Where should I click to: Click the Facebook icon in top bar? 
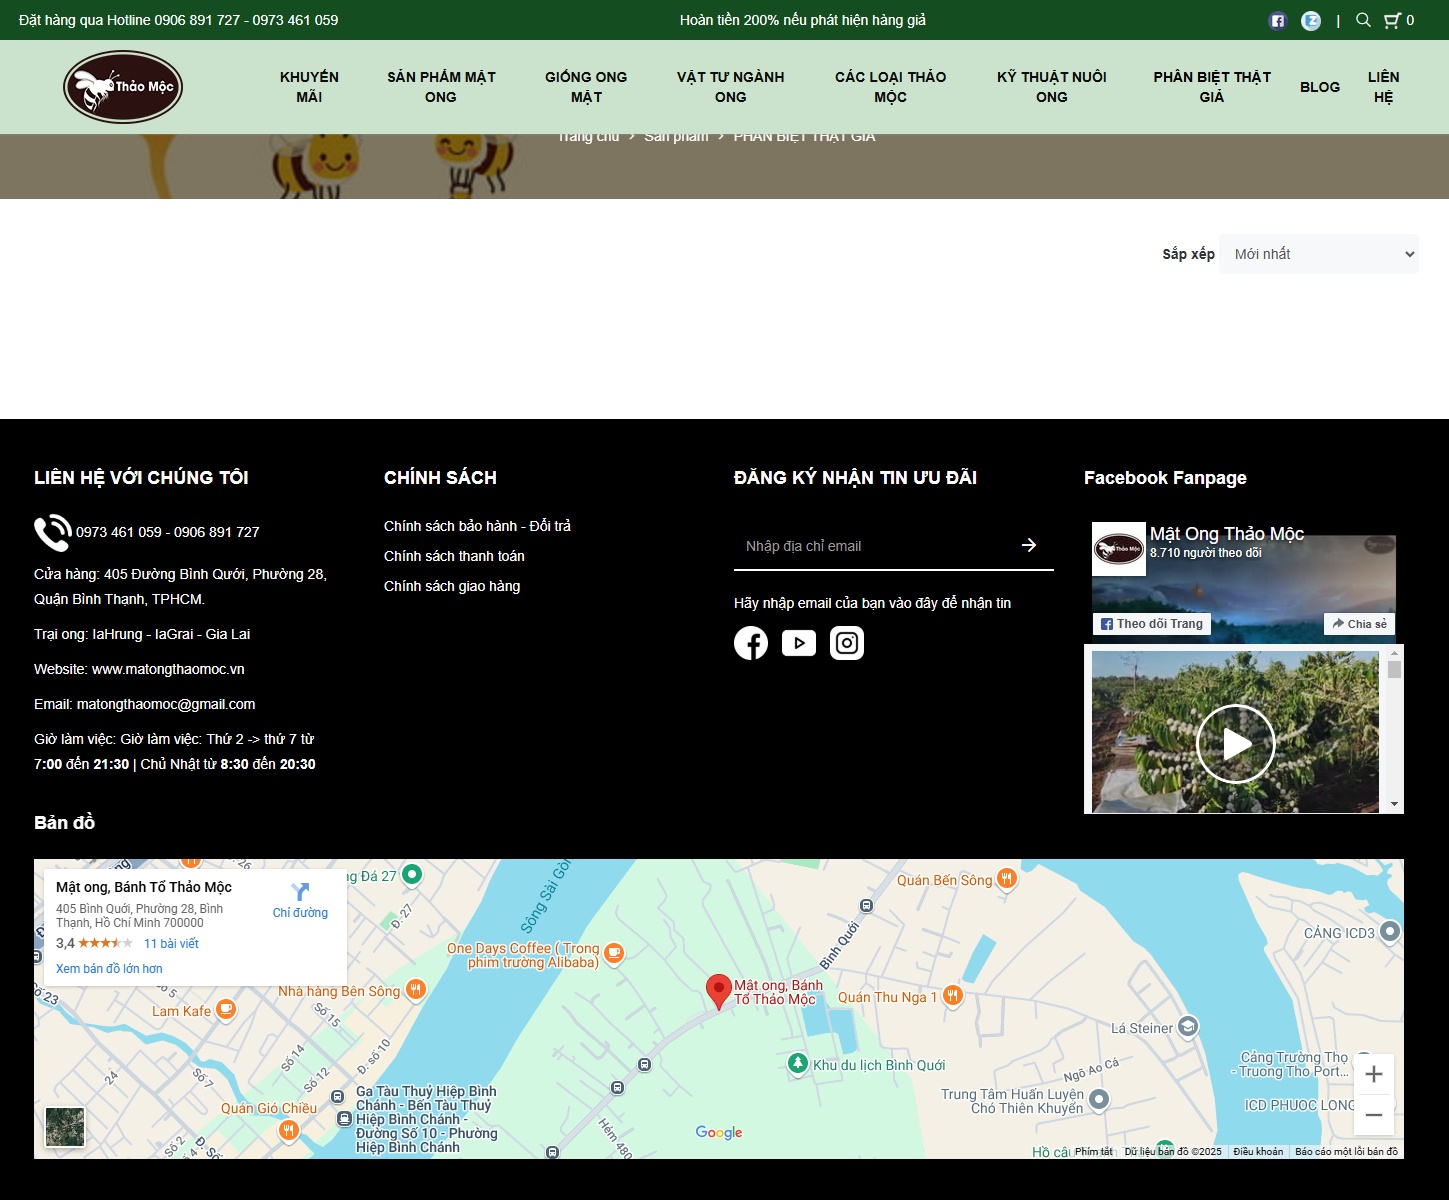(1277, 21)
